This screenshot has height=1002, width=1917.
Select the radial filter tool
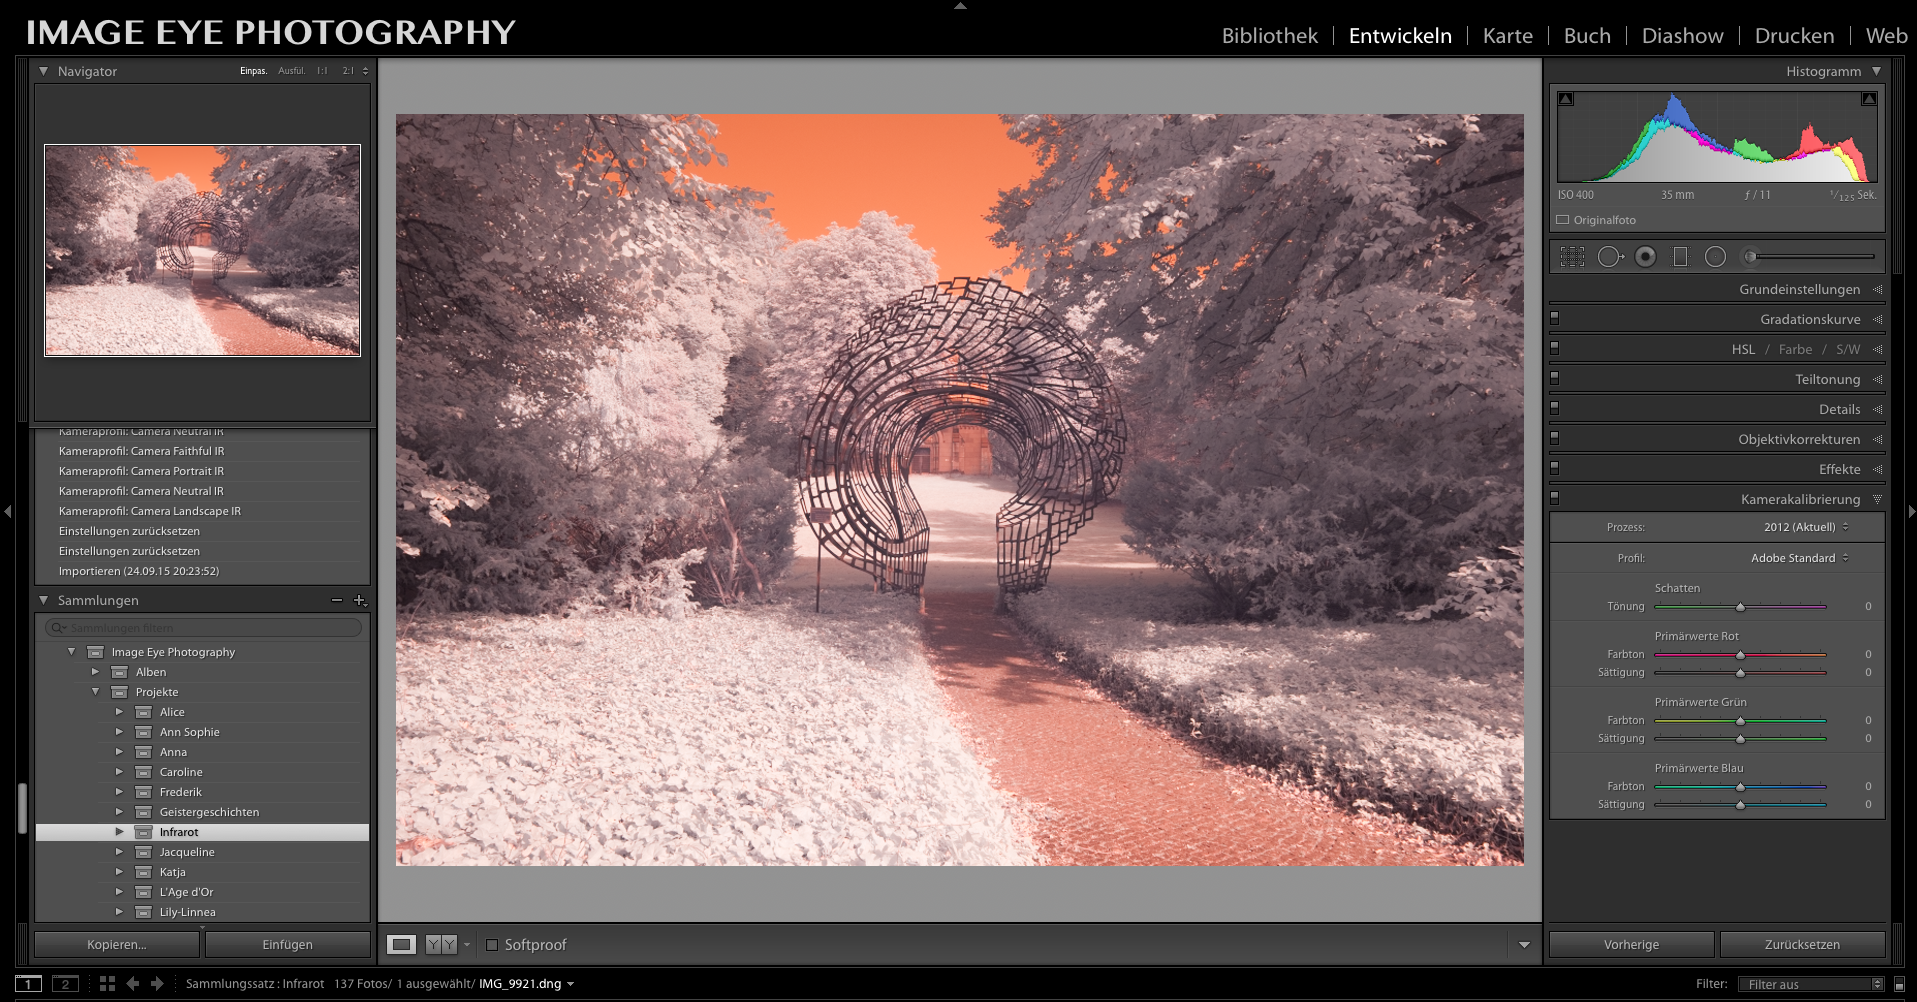tap(1715, 257)
